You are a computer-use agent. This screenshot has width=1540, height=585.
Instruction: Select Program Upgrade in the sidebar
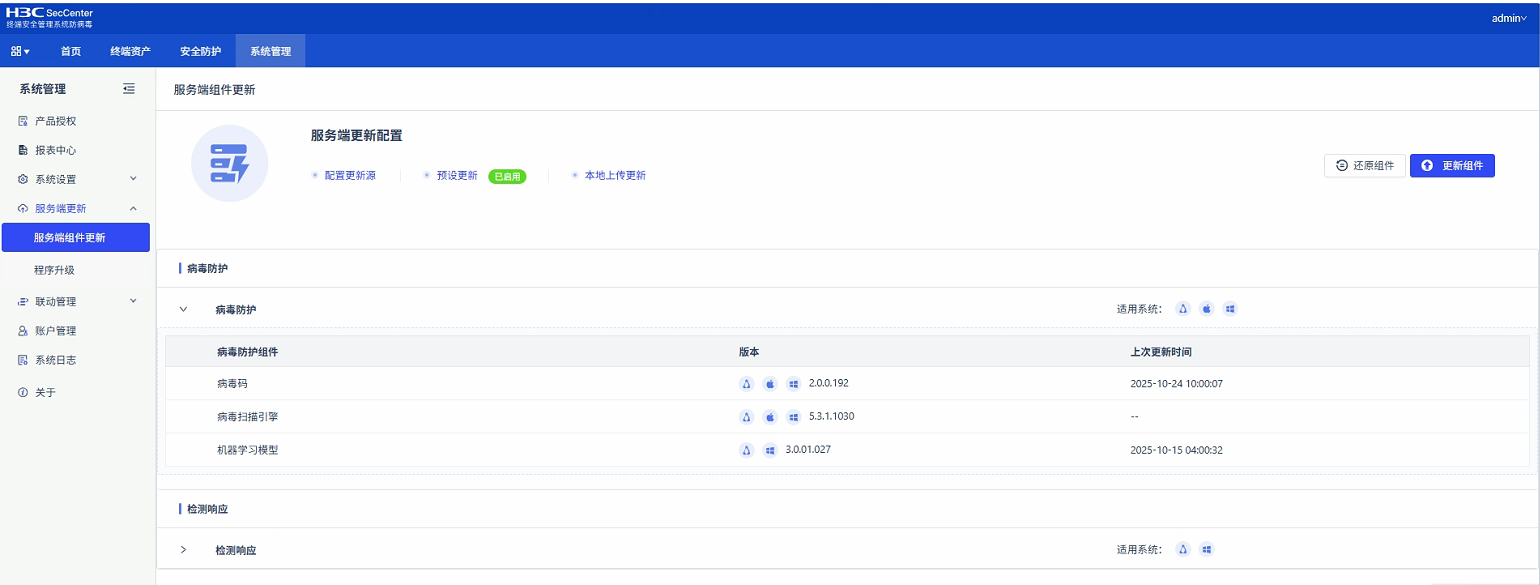pyautogui.click(x=54, y=270)
